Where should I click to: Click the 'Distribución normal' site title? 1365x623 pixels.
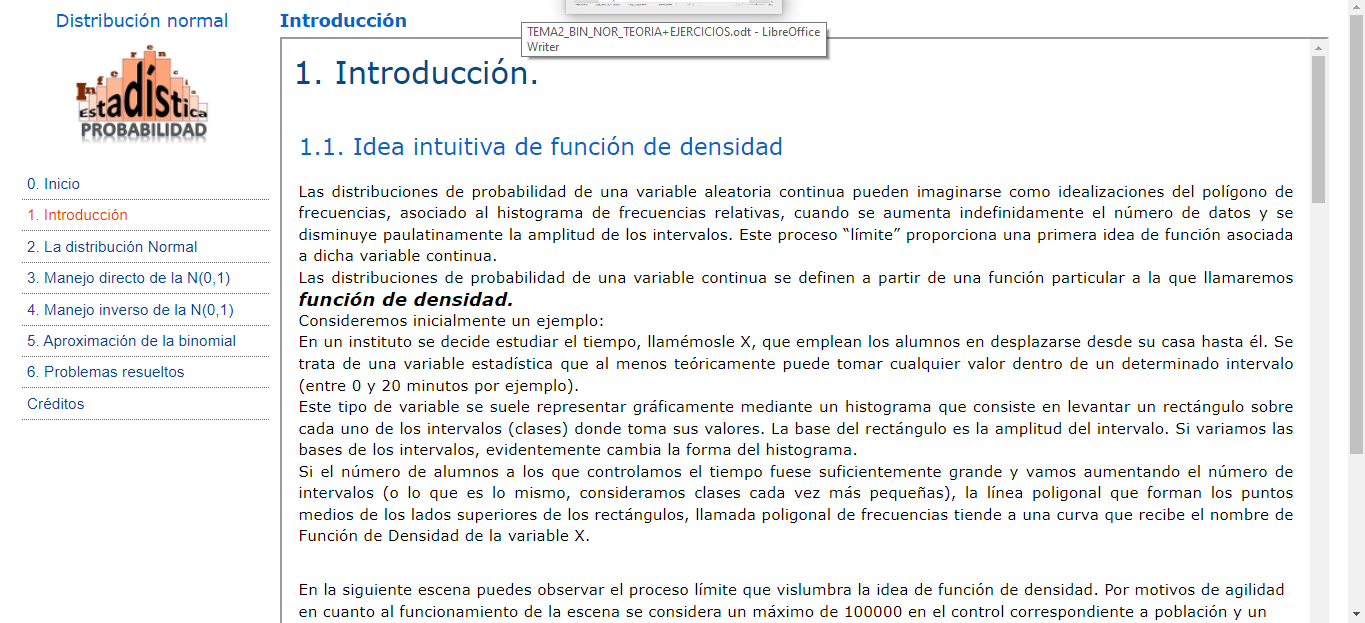coord(142,21)
